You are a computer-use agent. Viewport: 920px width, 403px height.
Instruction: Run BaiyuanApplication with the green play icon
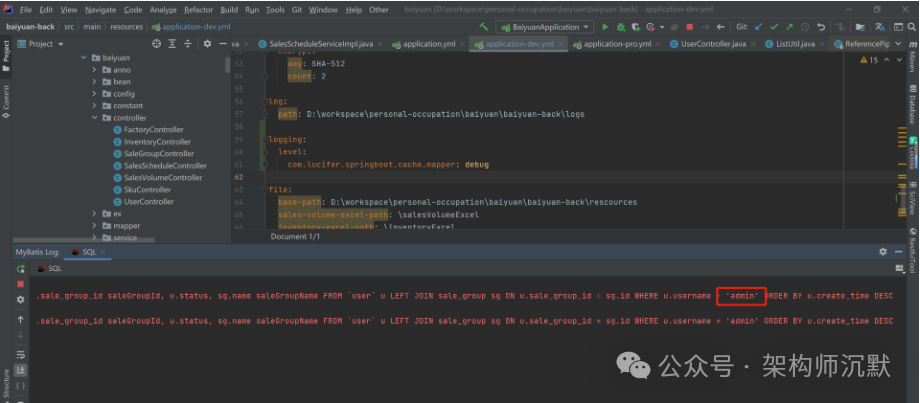(x=606, y=26)
